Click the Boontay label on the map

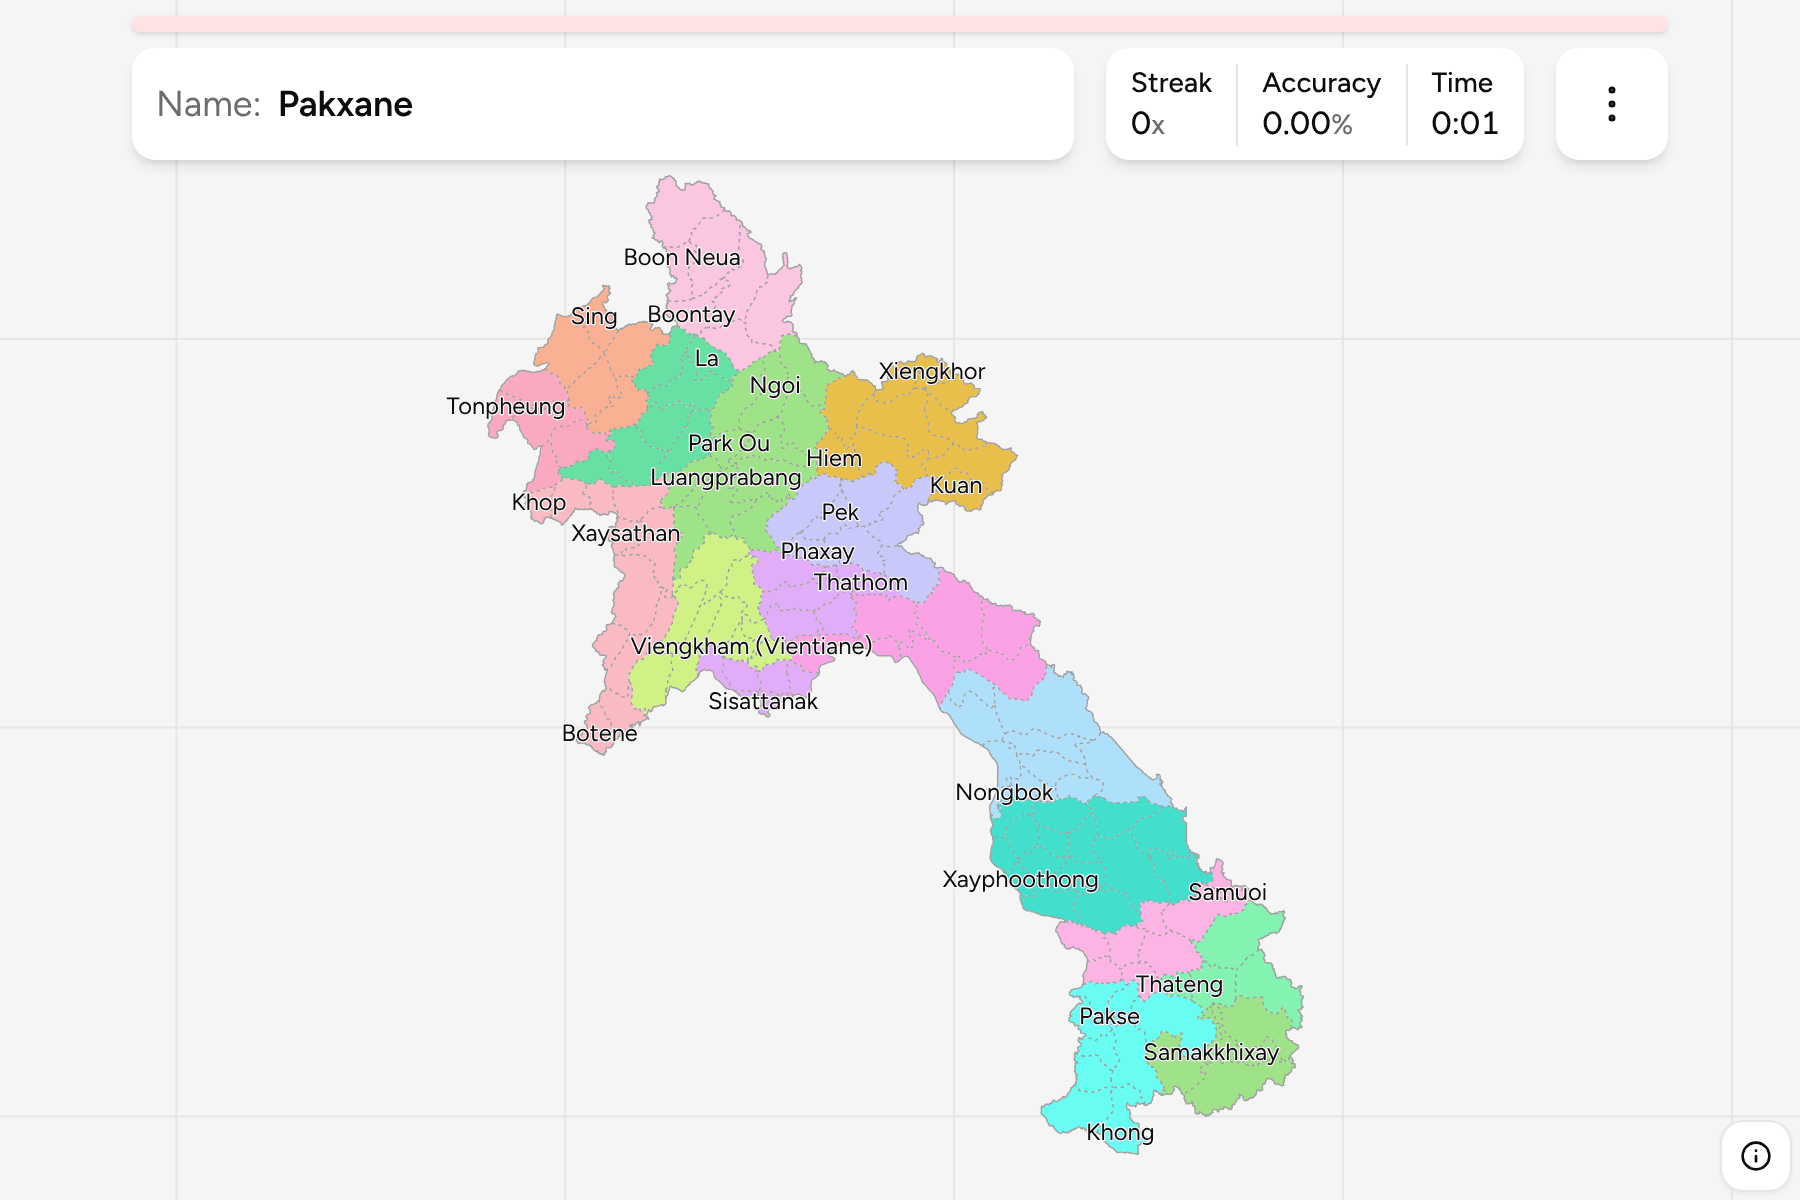pyautogui.click(x=691, y=315)
